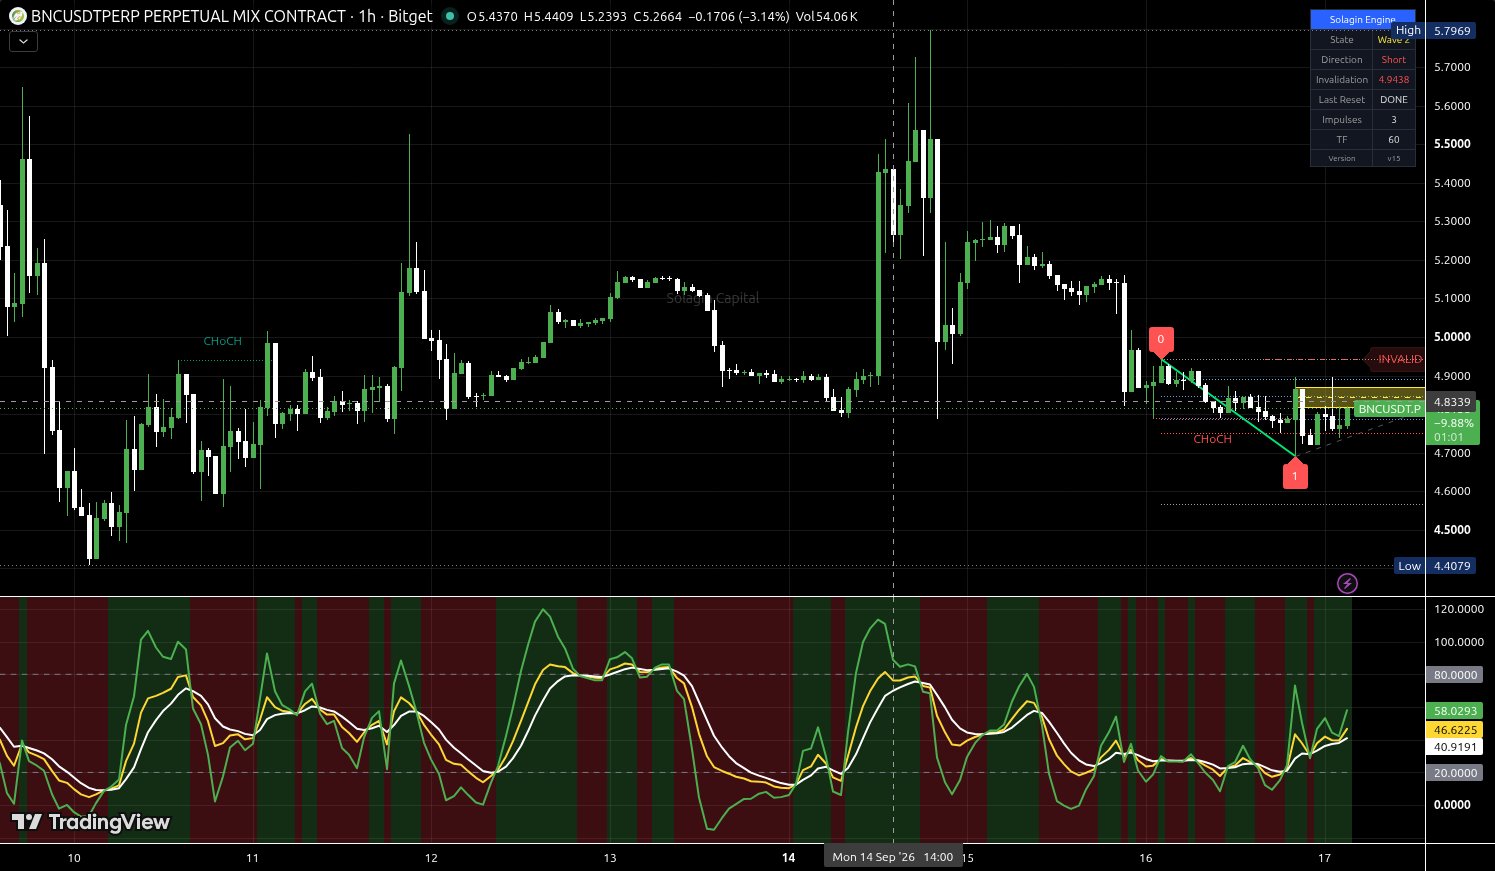Click the Solagin Engine table header

[x=1362, y=19]
